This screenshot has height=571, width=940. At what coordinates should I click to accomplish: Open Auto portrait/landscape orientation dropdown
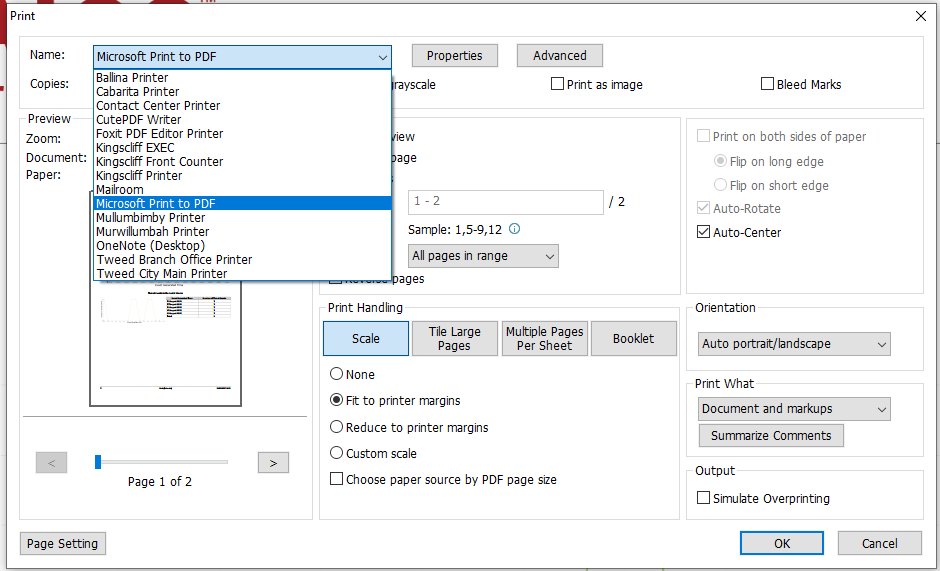(x=794, y=344)
